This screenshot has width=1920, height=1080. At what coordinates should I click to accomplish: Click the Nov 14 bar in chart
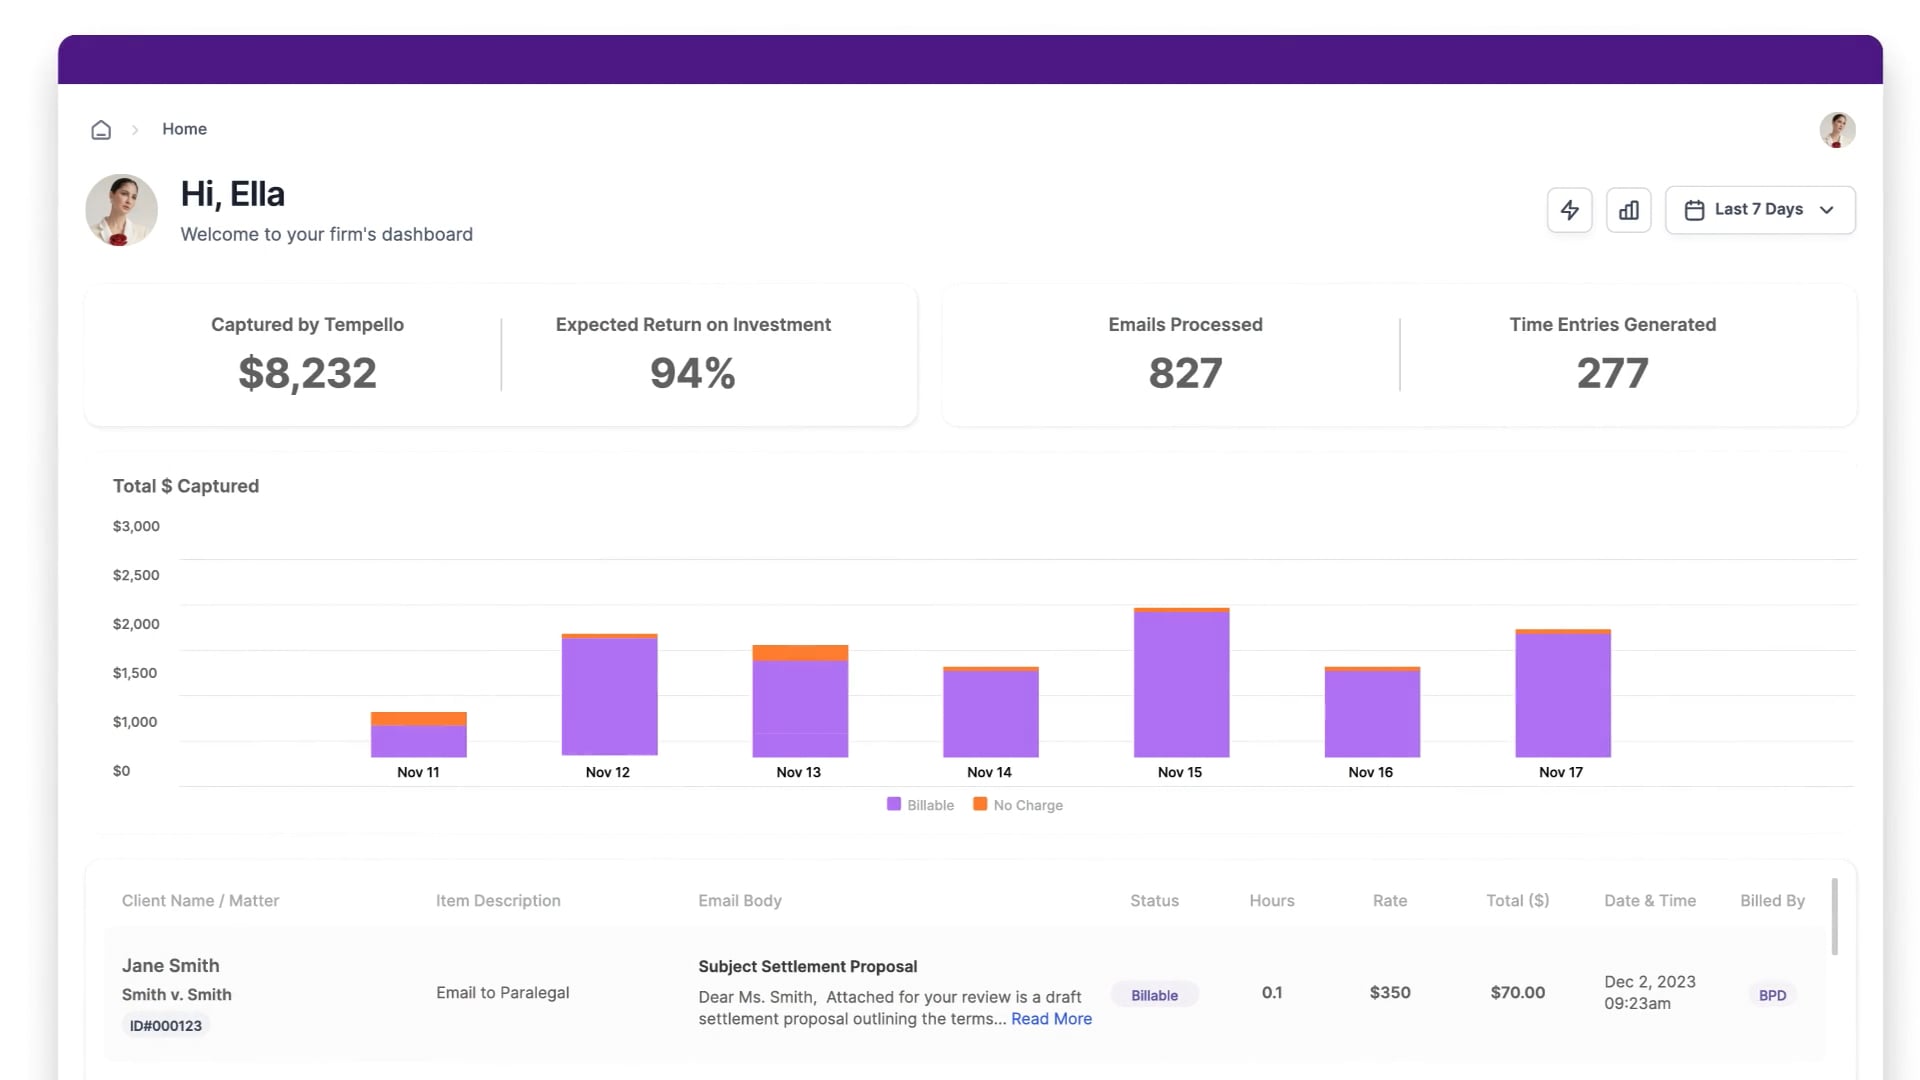pos(990,712)
